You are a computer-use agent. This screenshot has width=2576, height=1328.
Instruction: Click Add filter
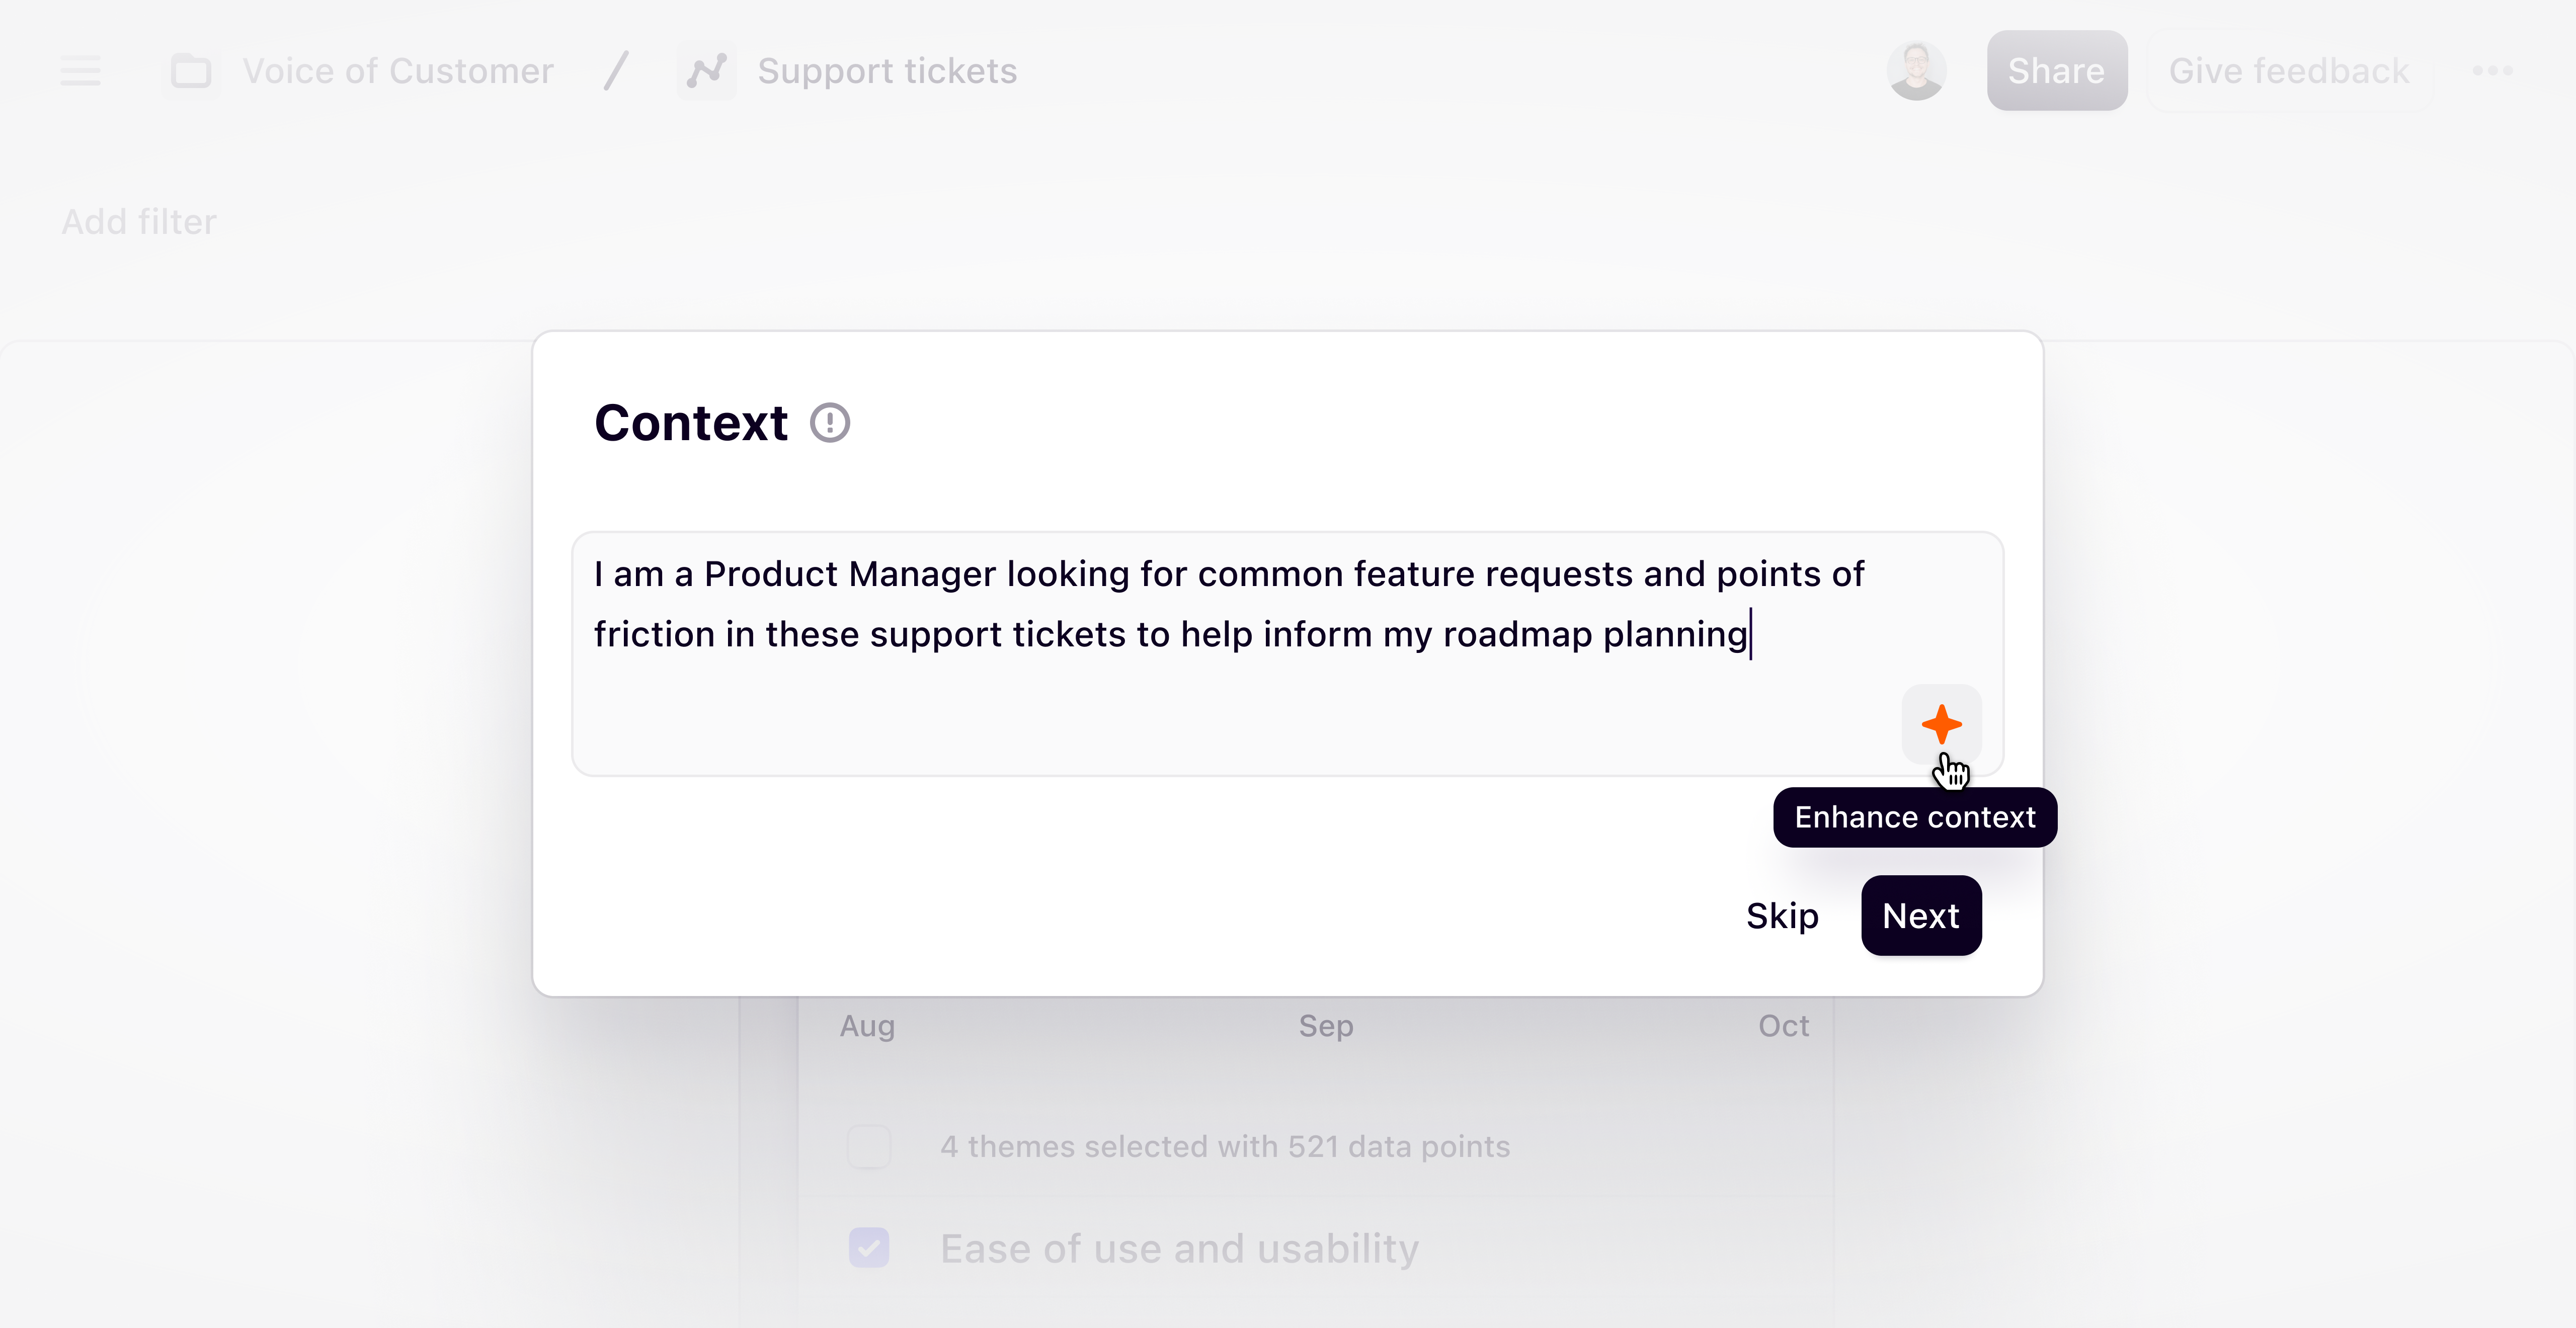point(139,221)
